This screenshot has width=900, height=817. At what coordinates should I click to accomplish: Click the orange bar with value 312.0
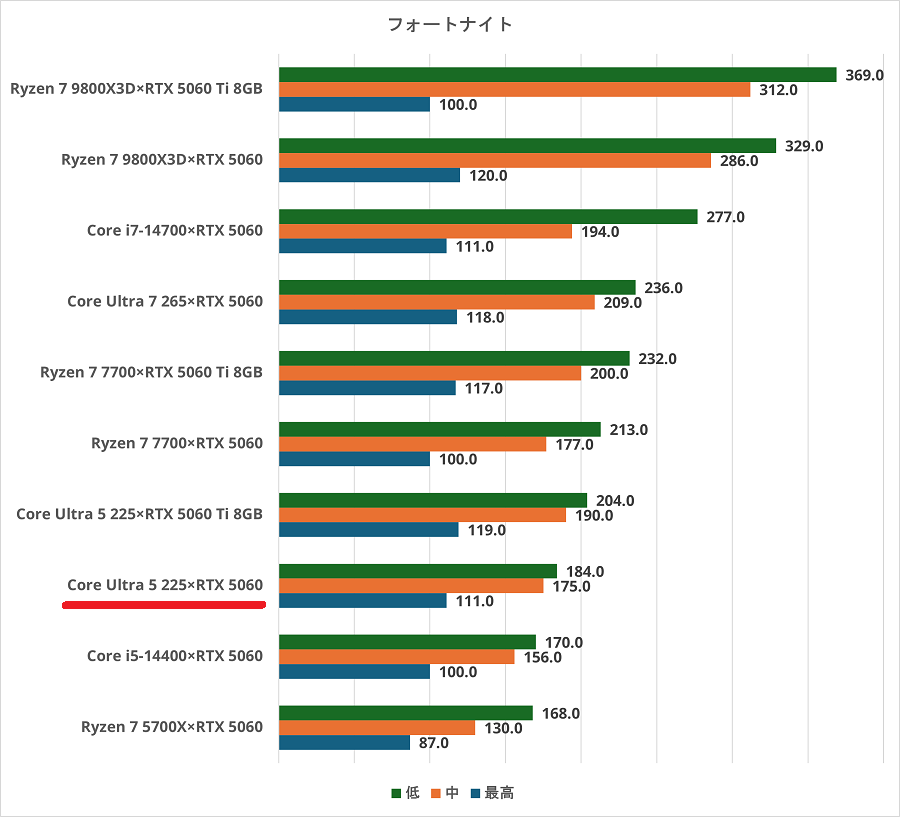514,90
